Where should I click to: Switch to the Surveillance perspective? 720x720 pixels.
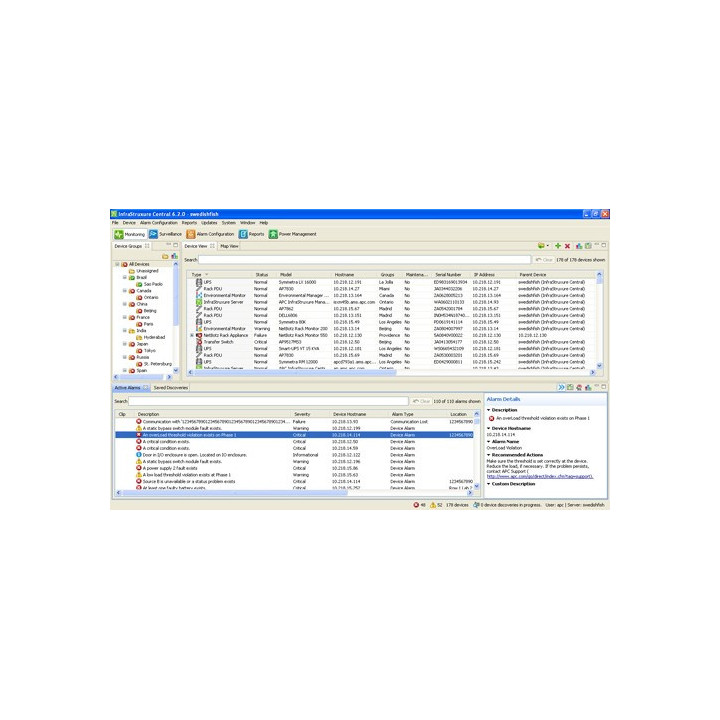click(165, 234)
